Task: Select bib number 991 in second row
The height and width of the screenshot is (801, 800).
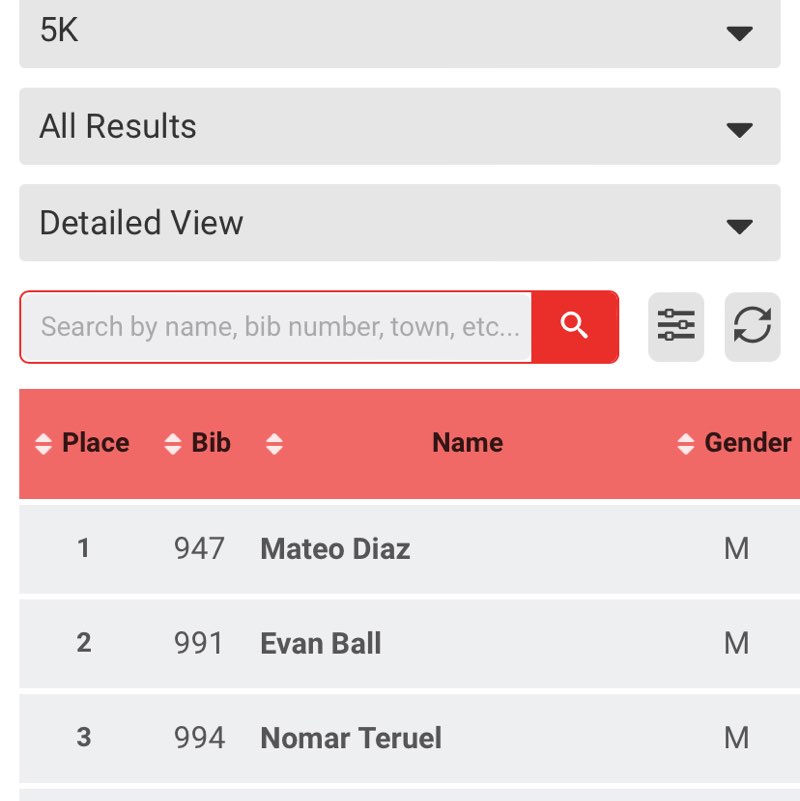Action: click(199, 643)
